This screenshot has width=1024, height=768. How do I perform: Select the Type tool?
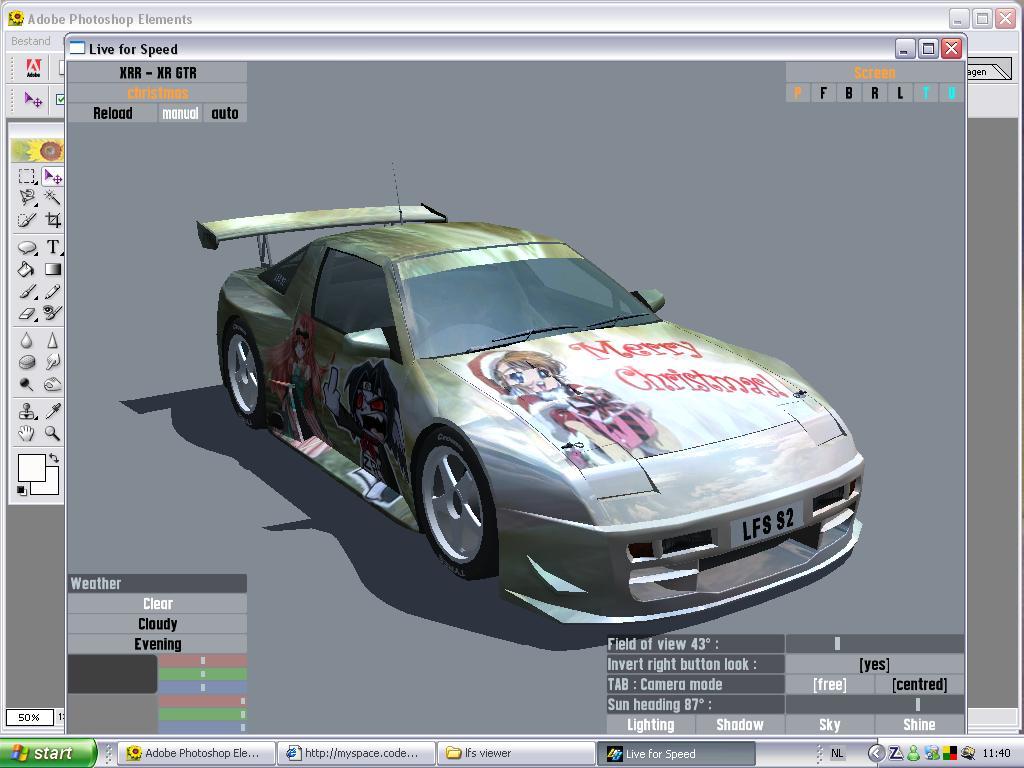[x=52, y=248]
